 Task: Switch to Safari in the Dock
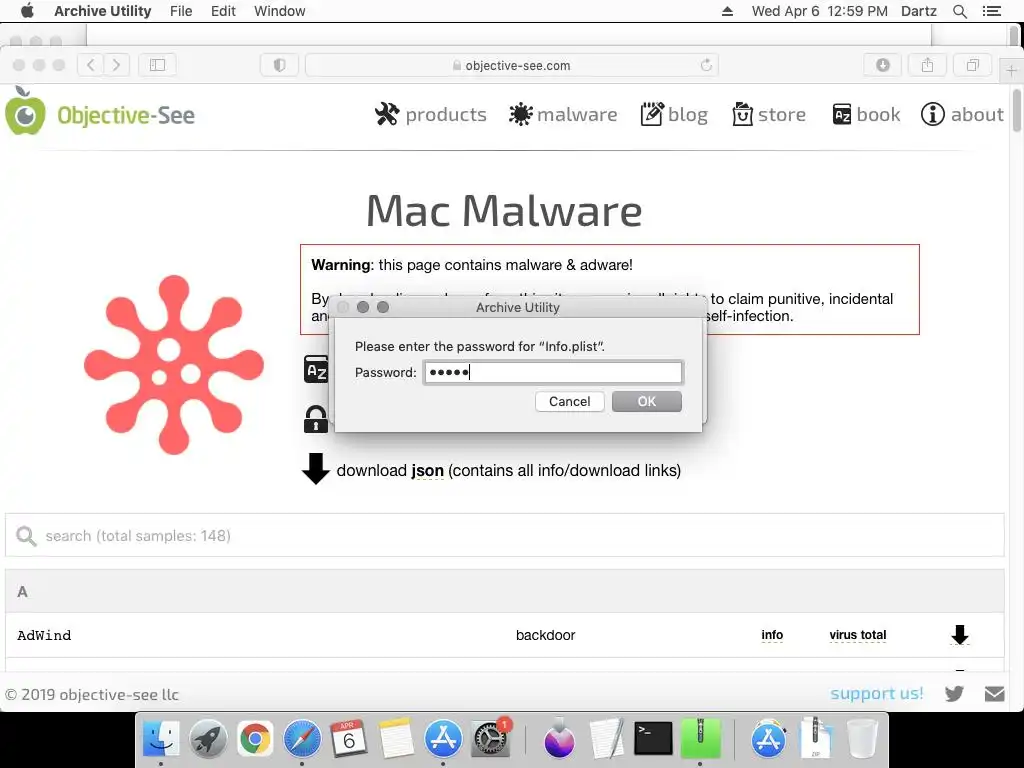302,739
